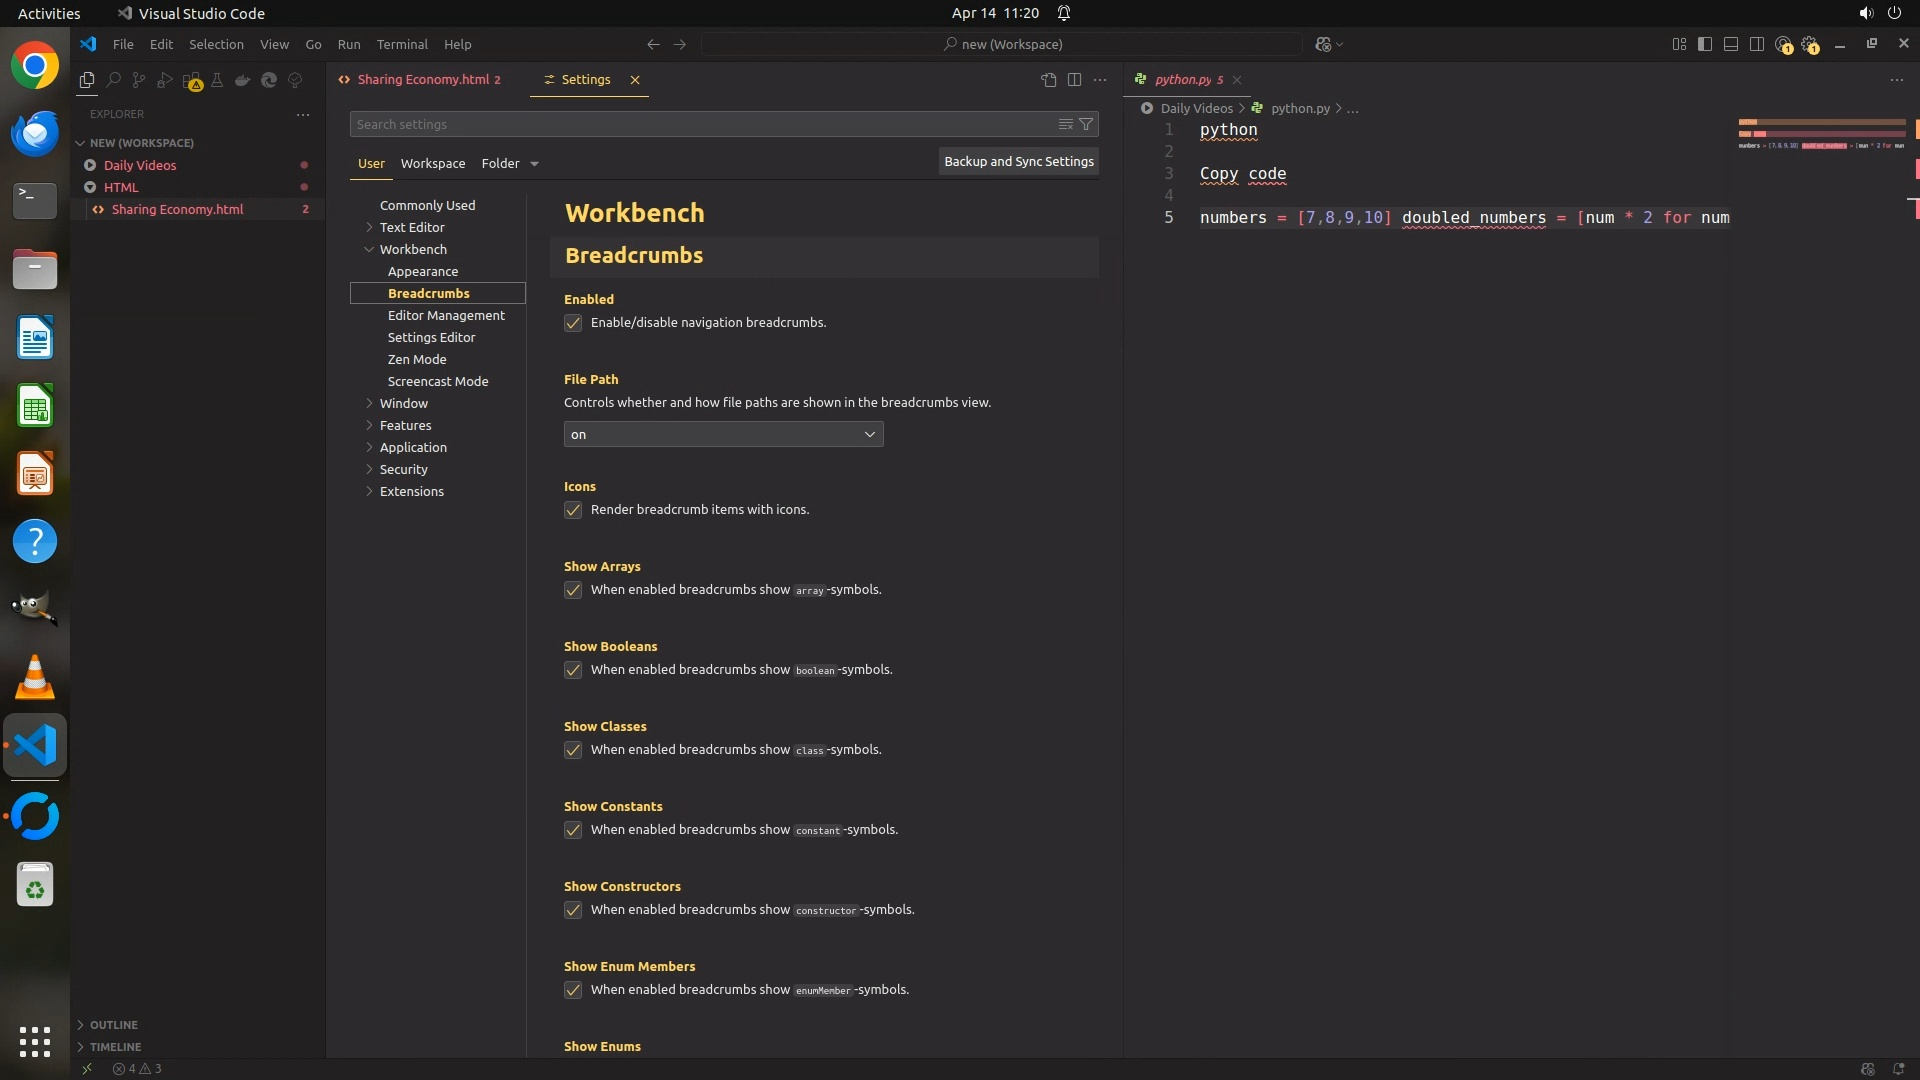The image size is (1920, 1080).
Task: Switch to Workspace settings tab
Action: pyautogui.click(x=433, y=164)
